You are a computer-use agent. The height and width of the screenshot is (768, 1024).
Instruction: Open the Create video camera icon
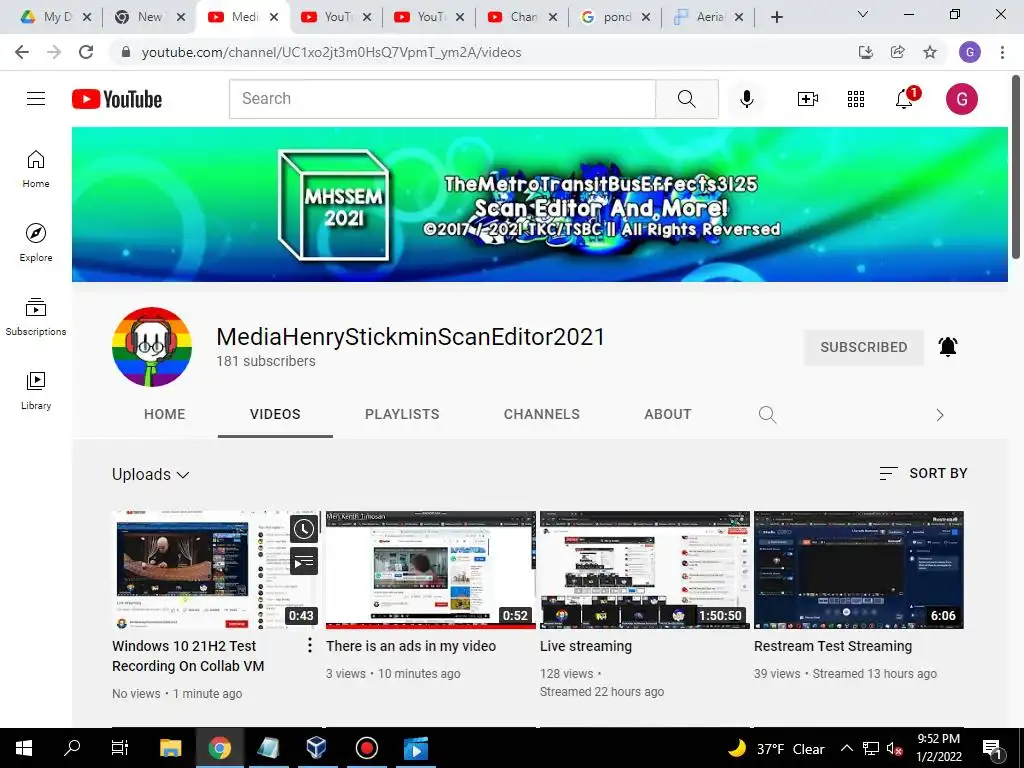pyautogui.click(x=808, y=99)
